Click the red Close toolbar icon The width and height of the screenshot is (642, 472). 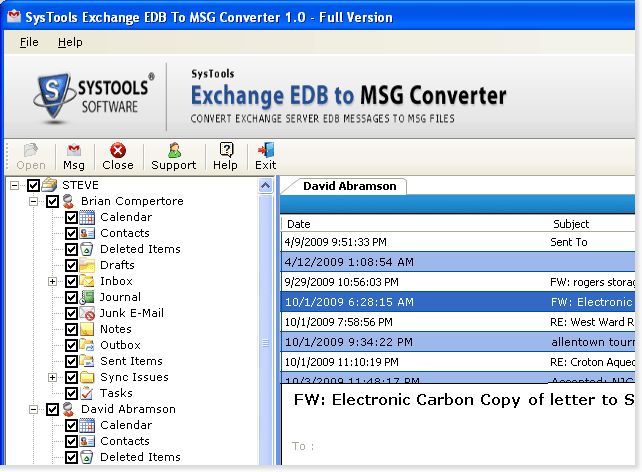(117, 157)
